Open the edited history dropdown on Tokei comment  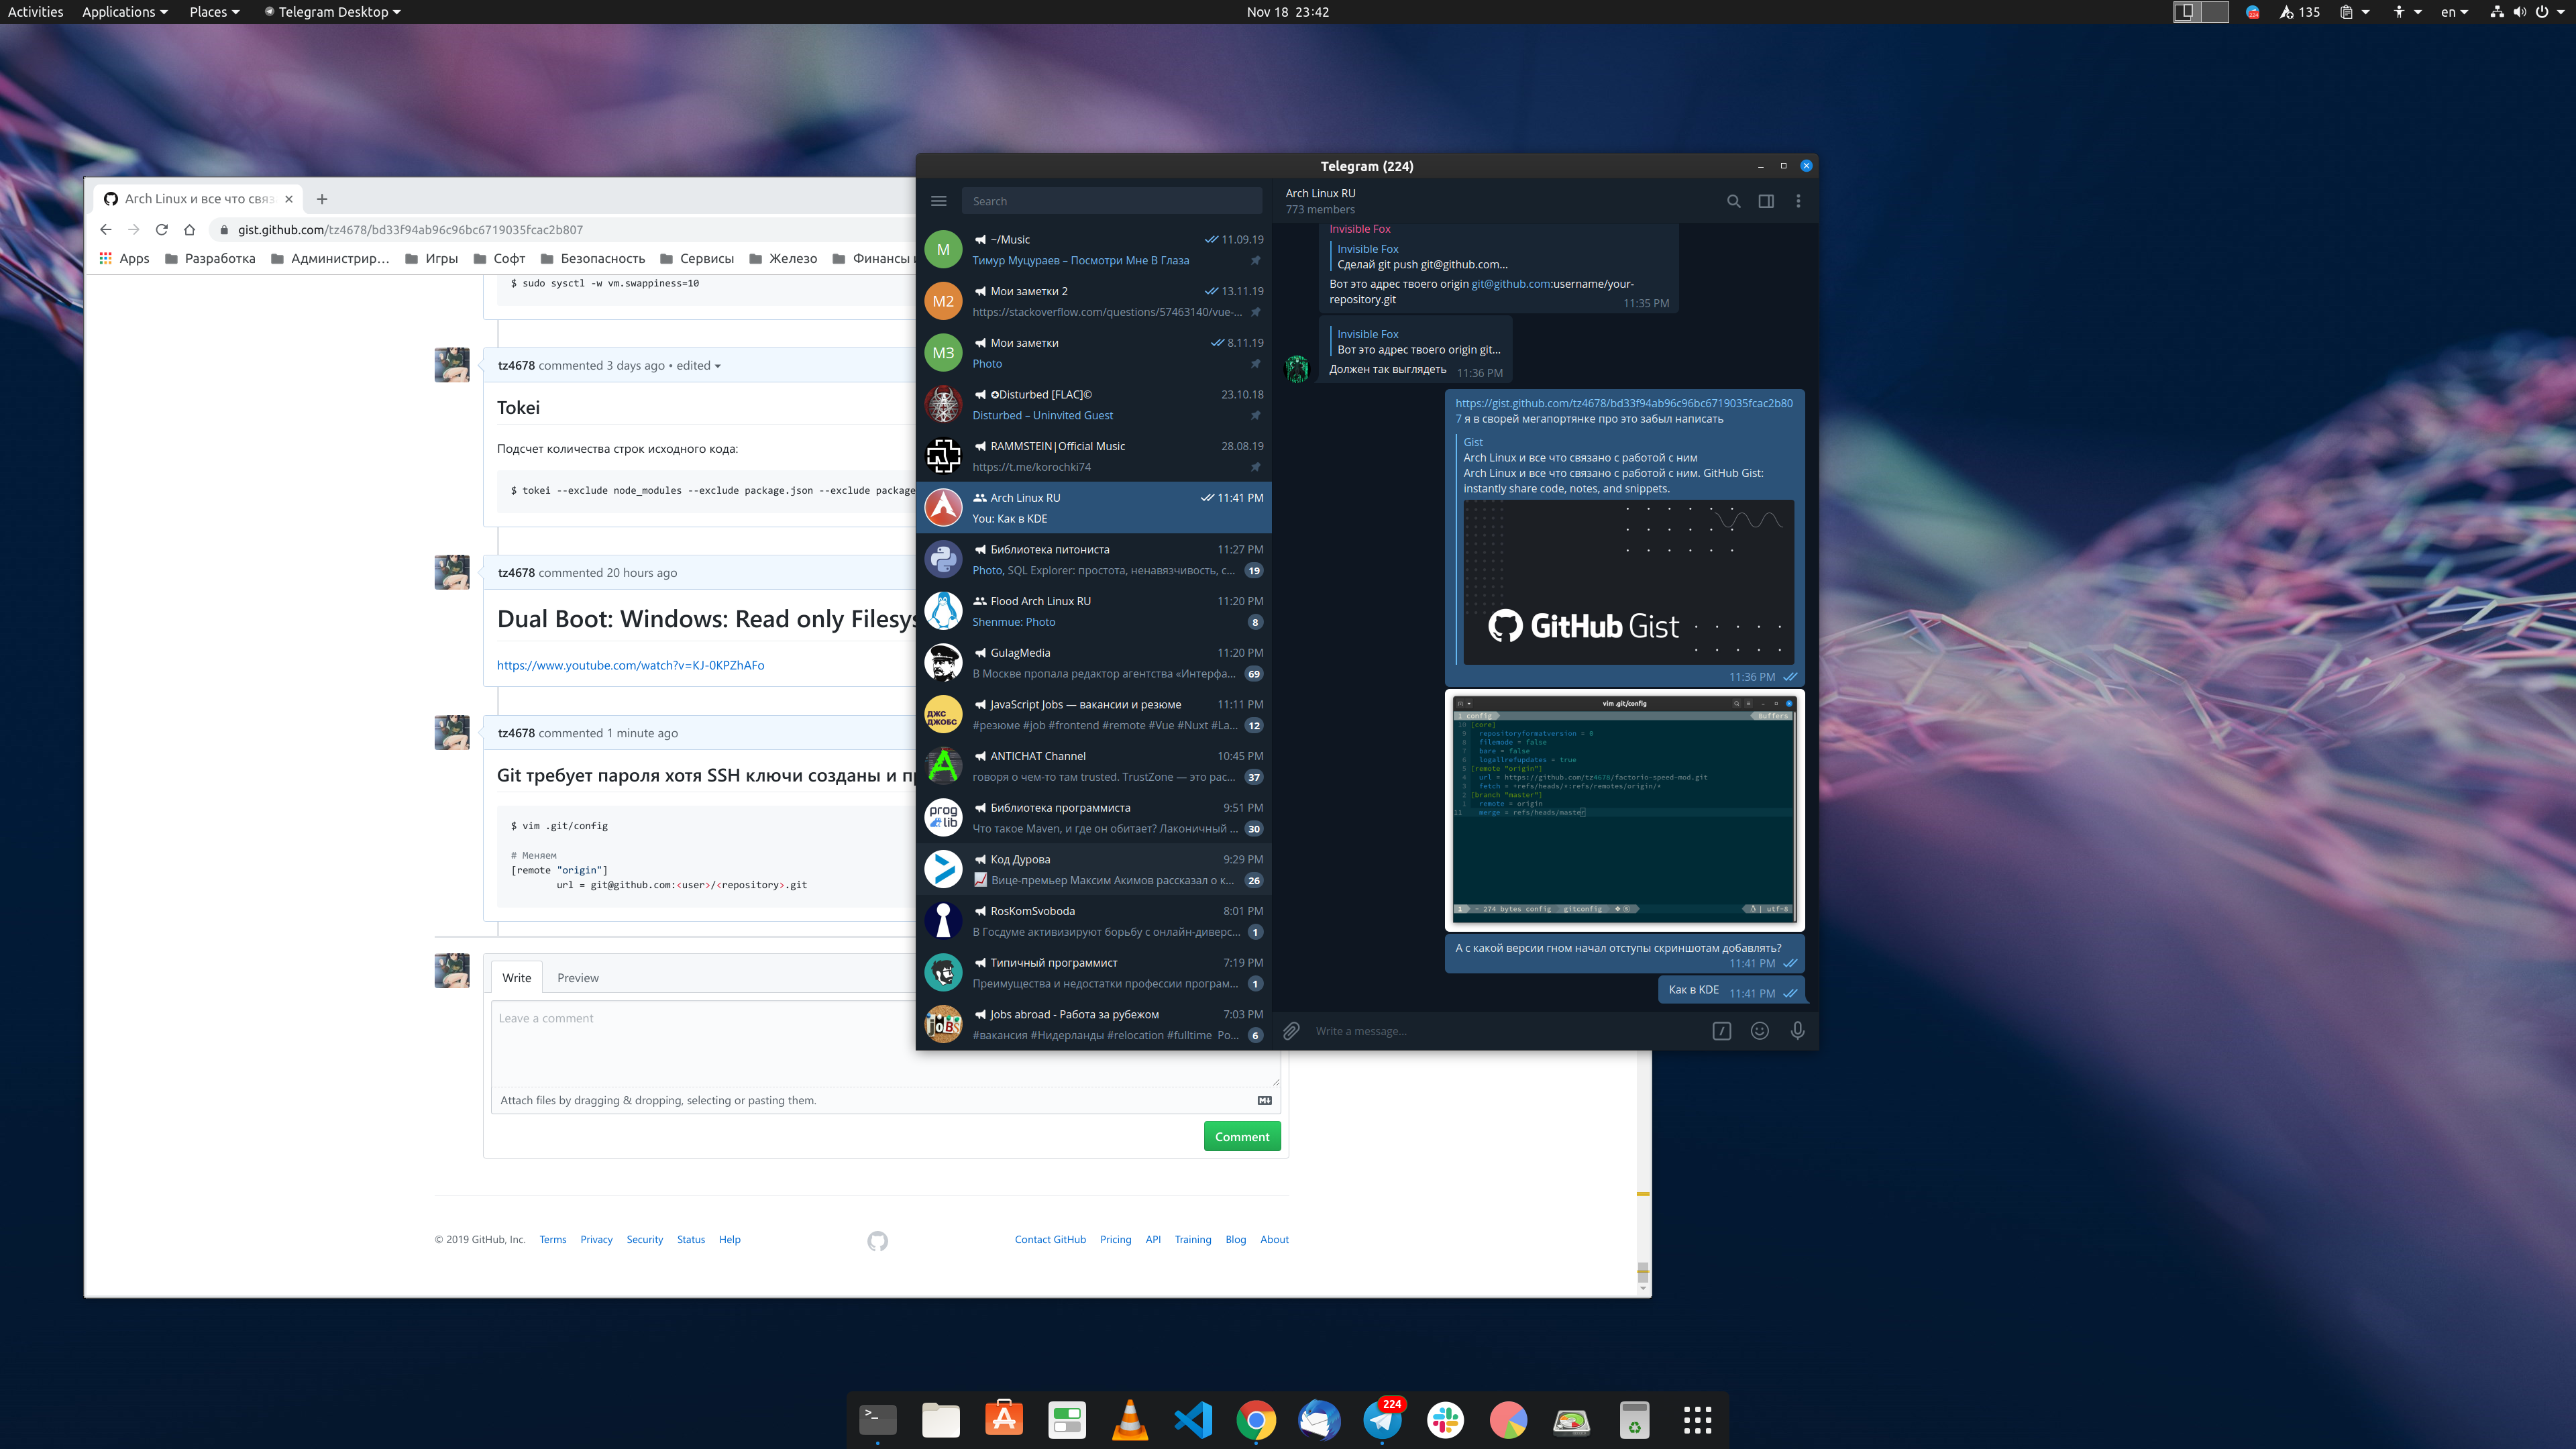[698, 366]
